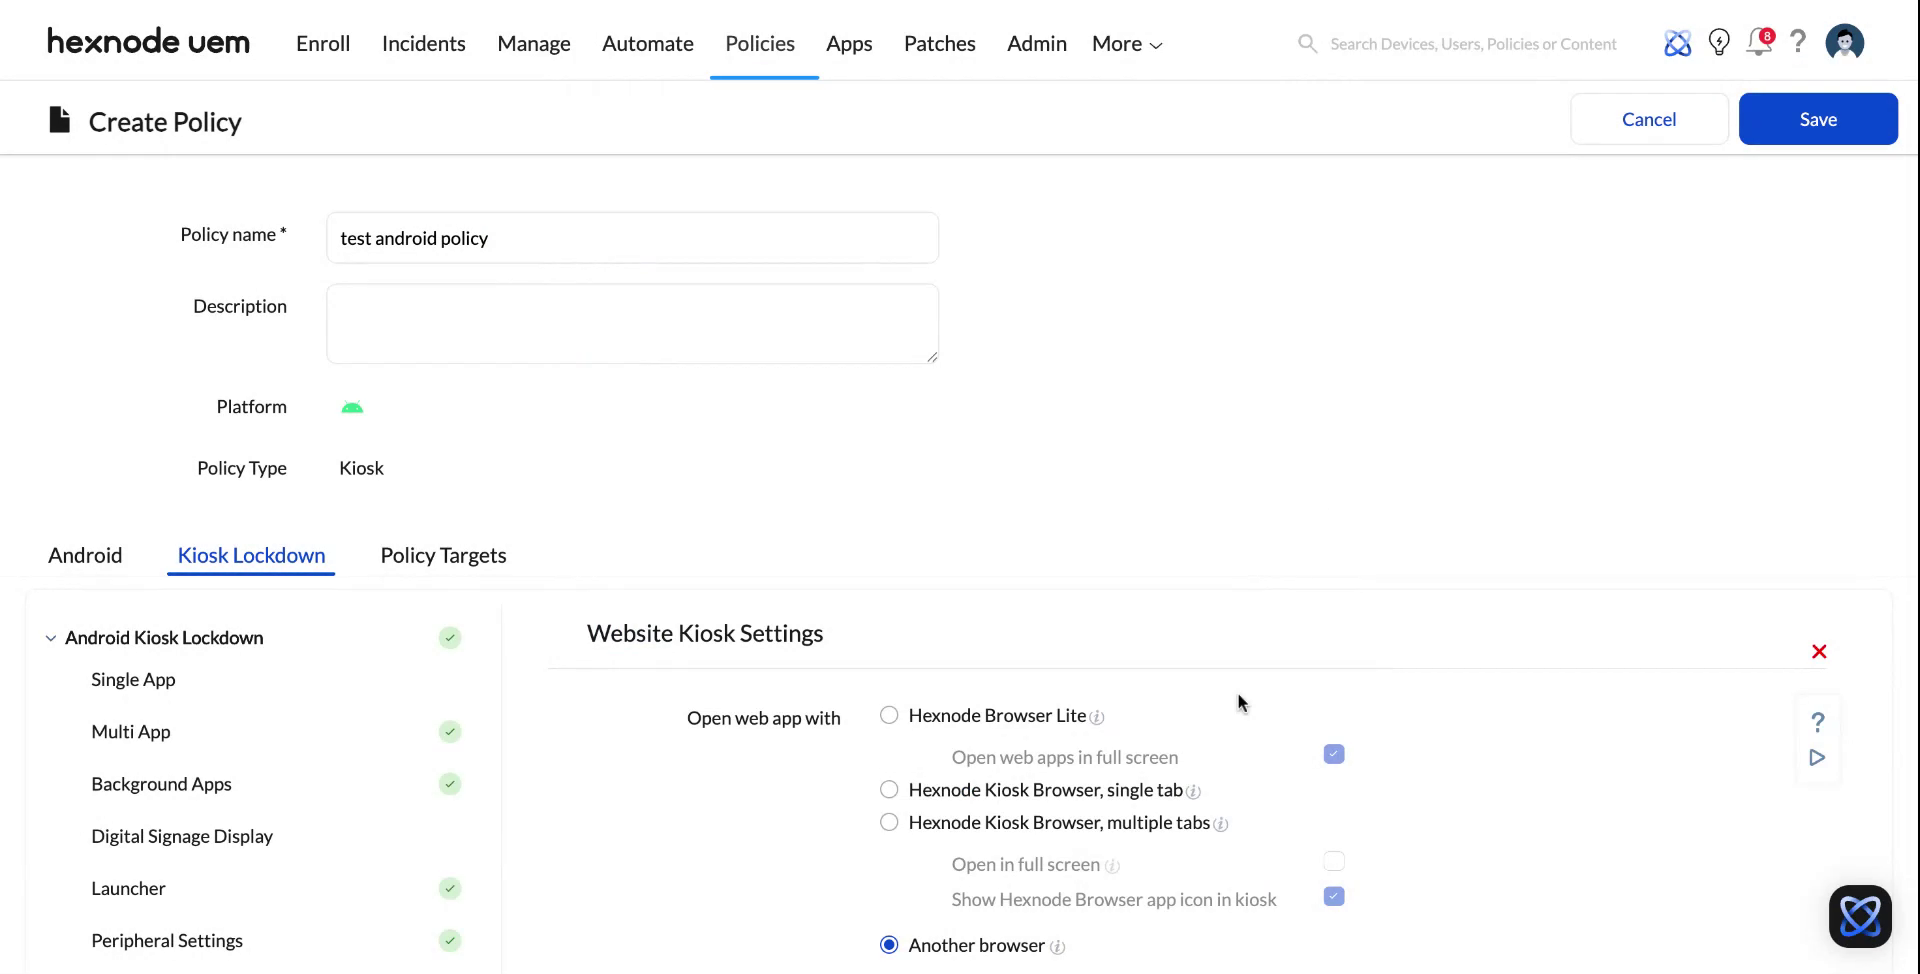
Task: Click inside the Description text box
Action: (x=632, y=323)
